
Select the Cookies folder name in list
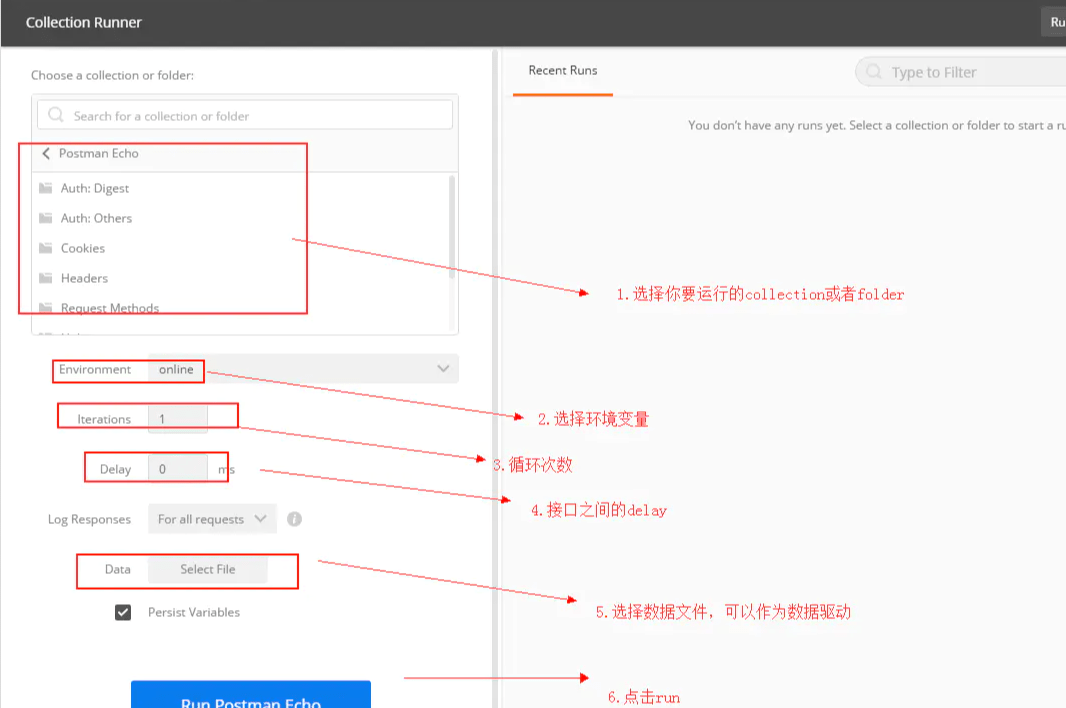pos(83,248)
